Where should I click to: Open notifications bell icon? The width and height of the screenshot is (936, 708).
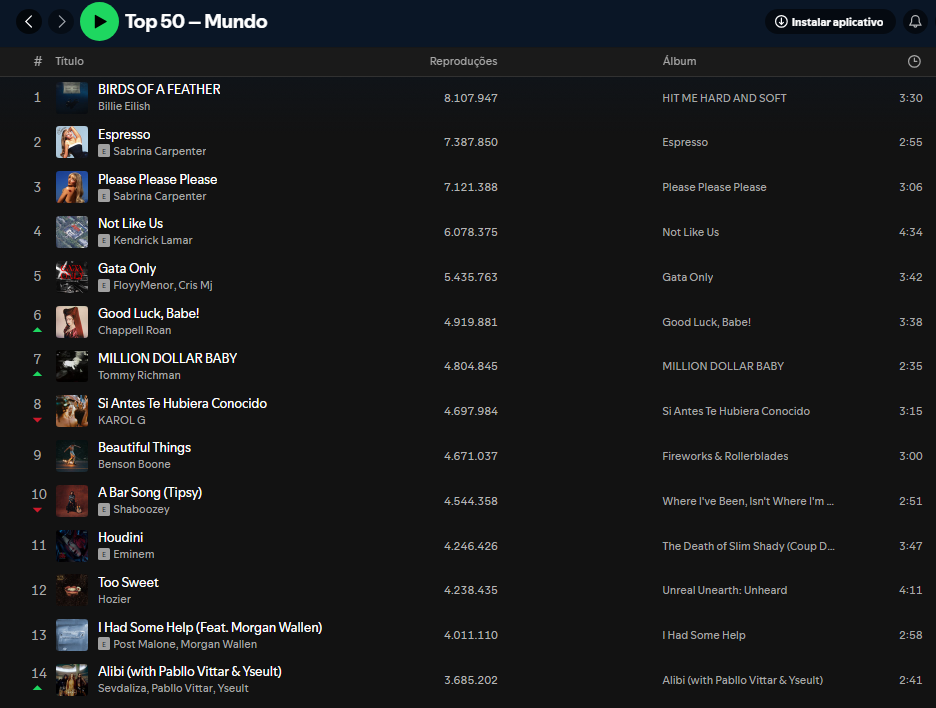point(914,21)
